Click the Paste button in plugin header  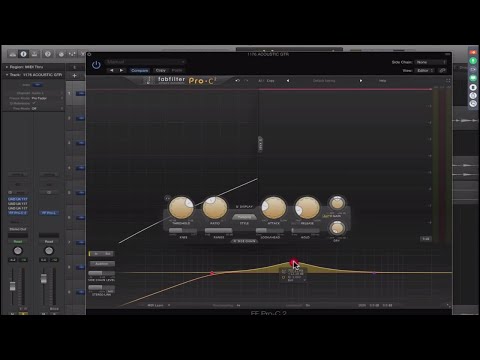tap(177, 70)
